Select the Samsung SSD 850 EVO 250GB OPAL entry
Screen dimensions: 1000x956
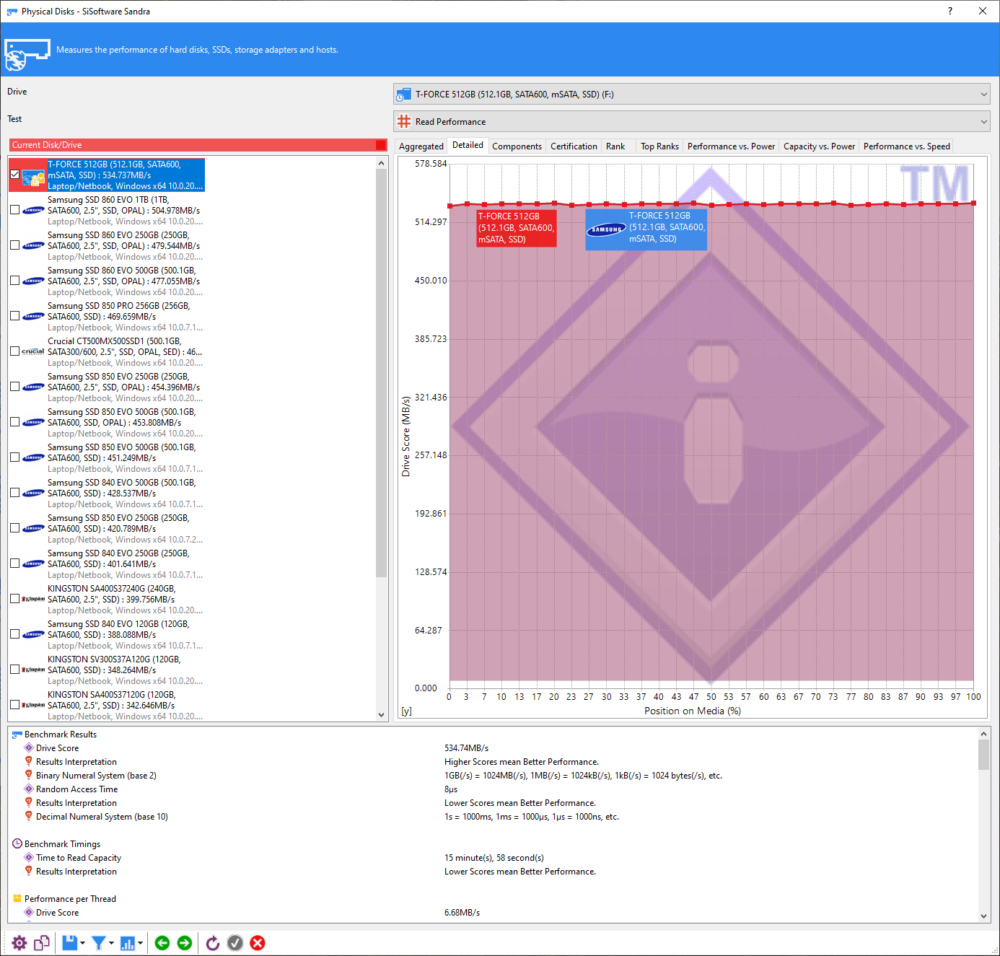tap(124, 387)
